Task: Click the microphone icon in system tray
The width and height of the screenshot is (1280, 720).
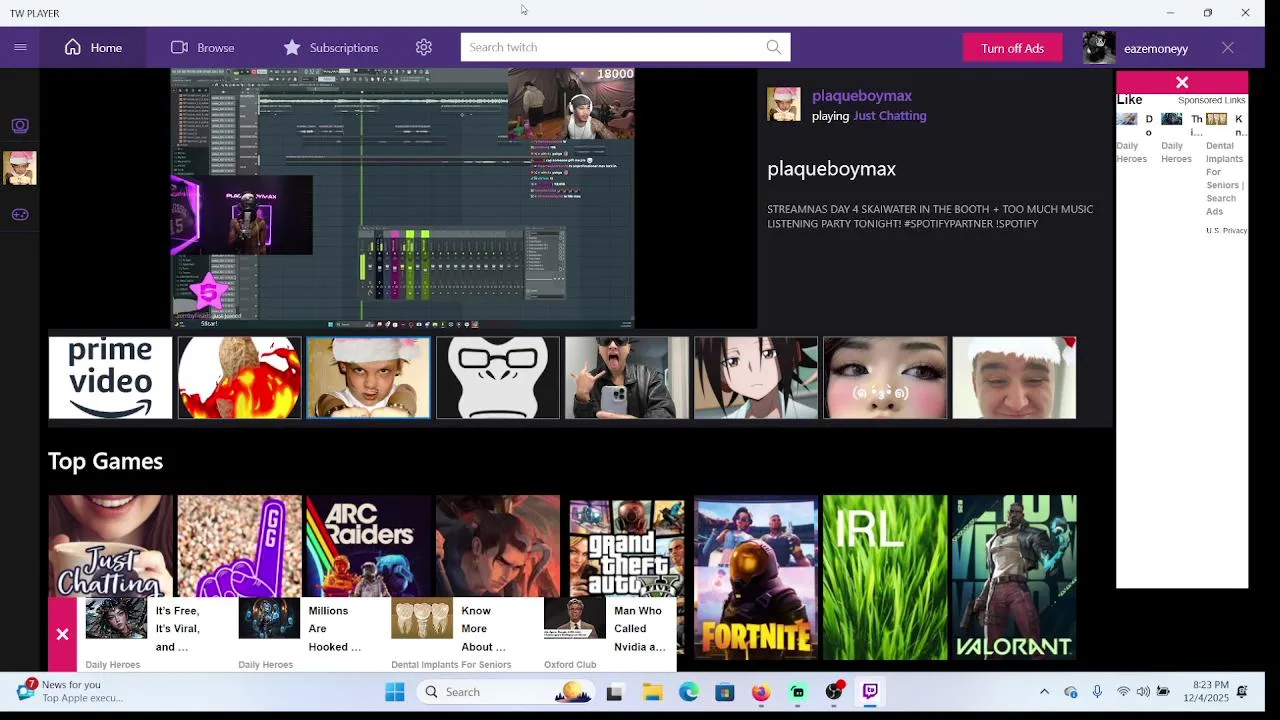Action: click(1097, 692)
